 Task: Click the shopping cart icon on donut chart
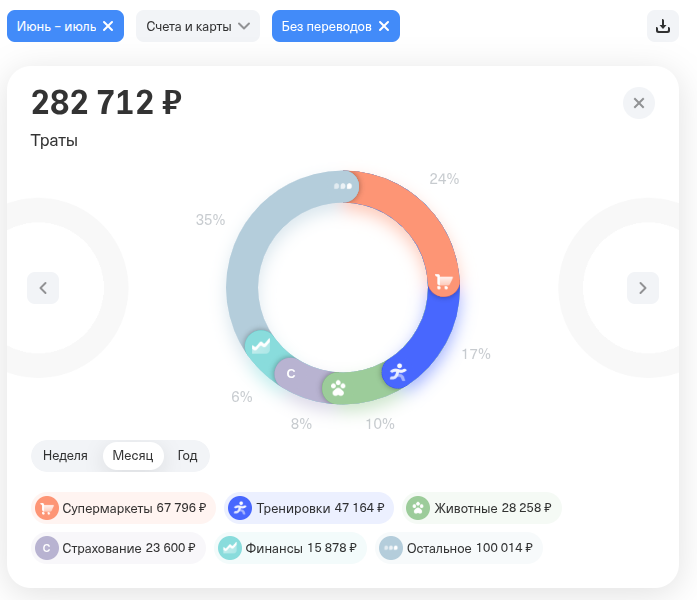pyautogui.click(x=443, y=281)
